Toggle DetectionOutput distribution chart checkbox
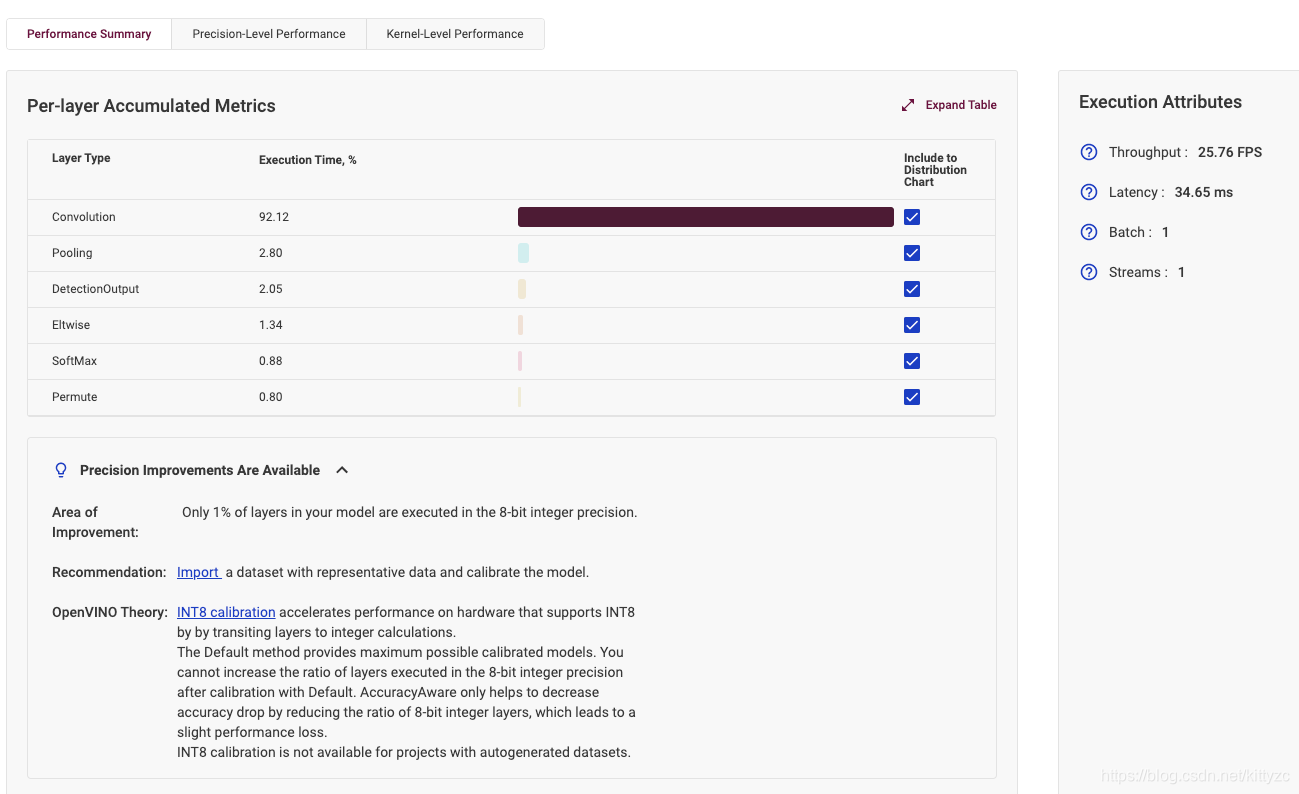This screenshot has width=1299, height=794. click(912, 289)
